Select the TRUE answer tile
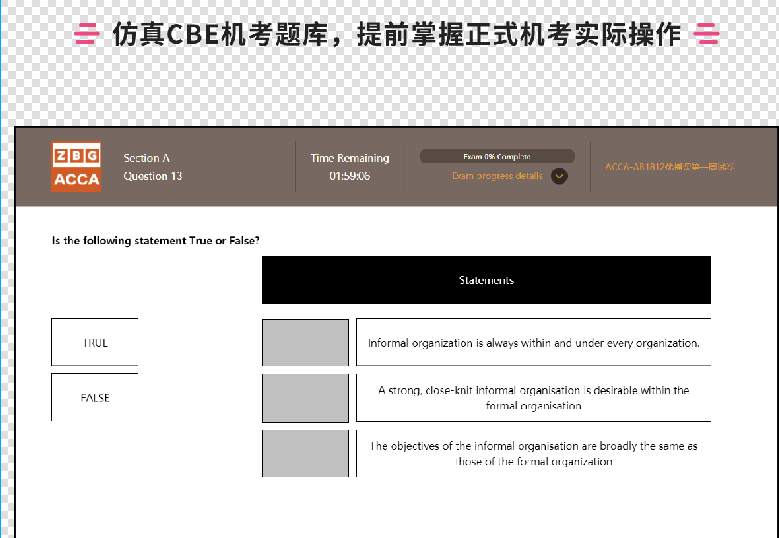 click(x=95, y=343)
